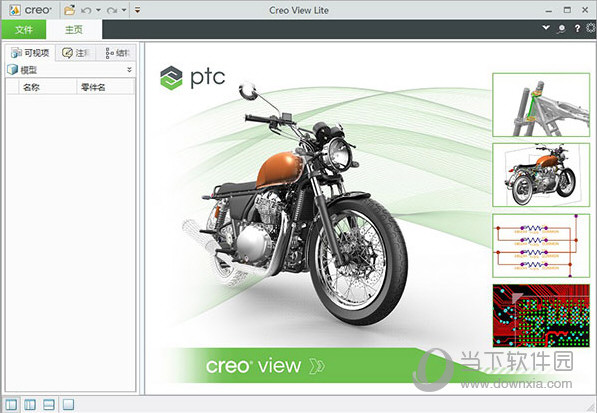Open the Customize Quick Access Toolbar dropdown

point(137,10)
